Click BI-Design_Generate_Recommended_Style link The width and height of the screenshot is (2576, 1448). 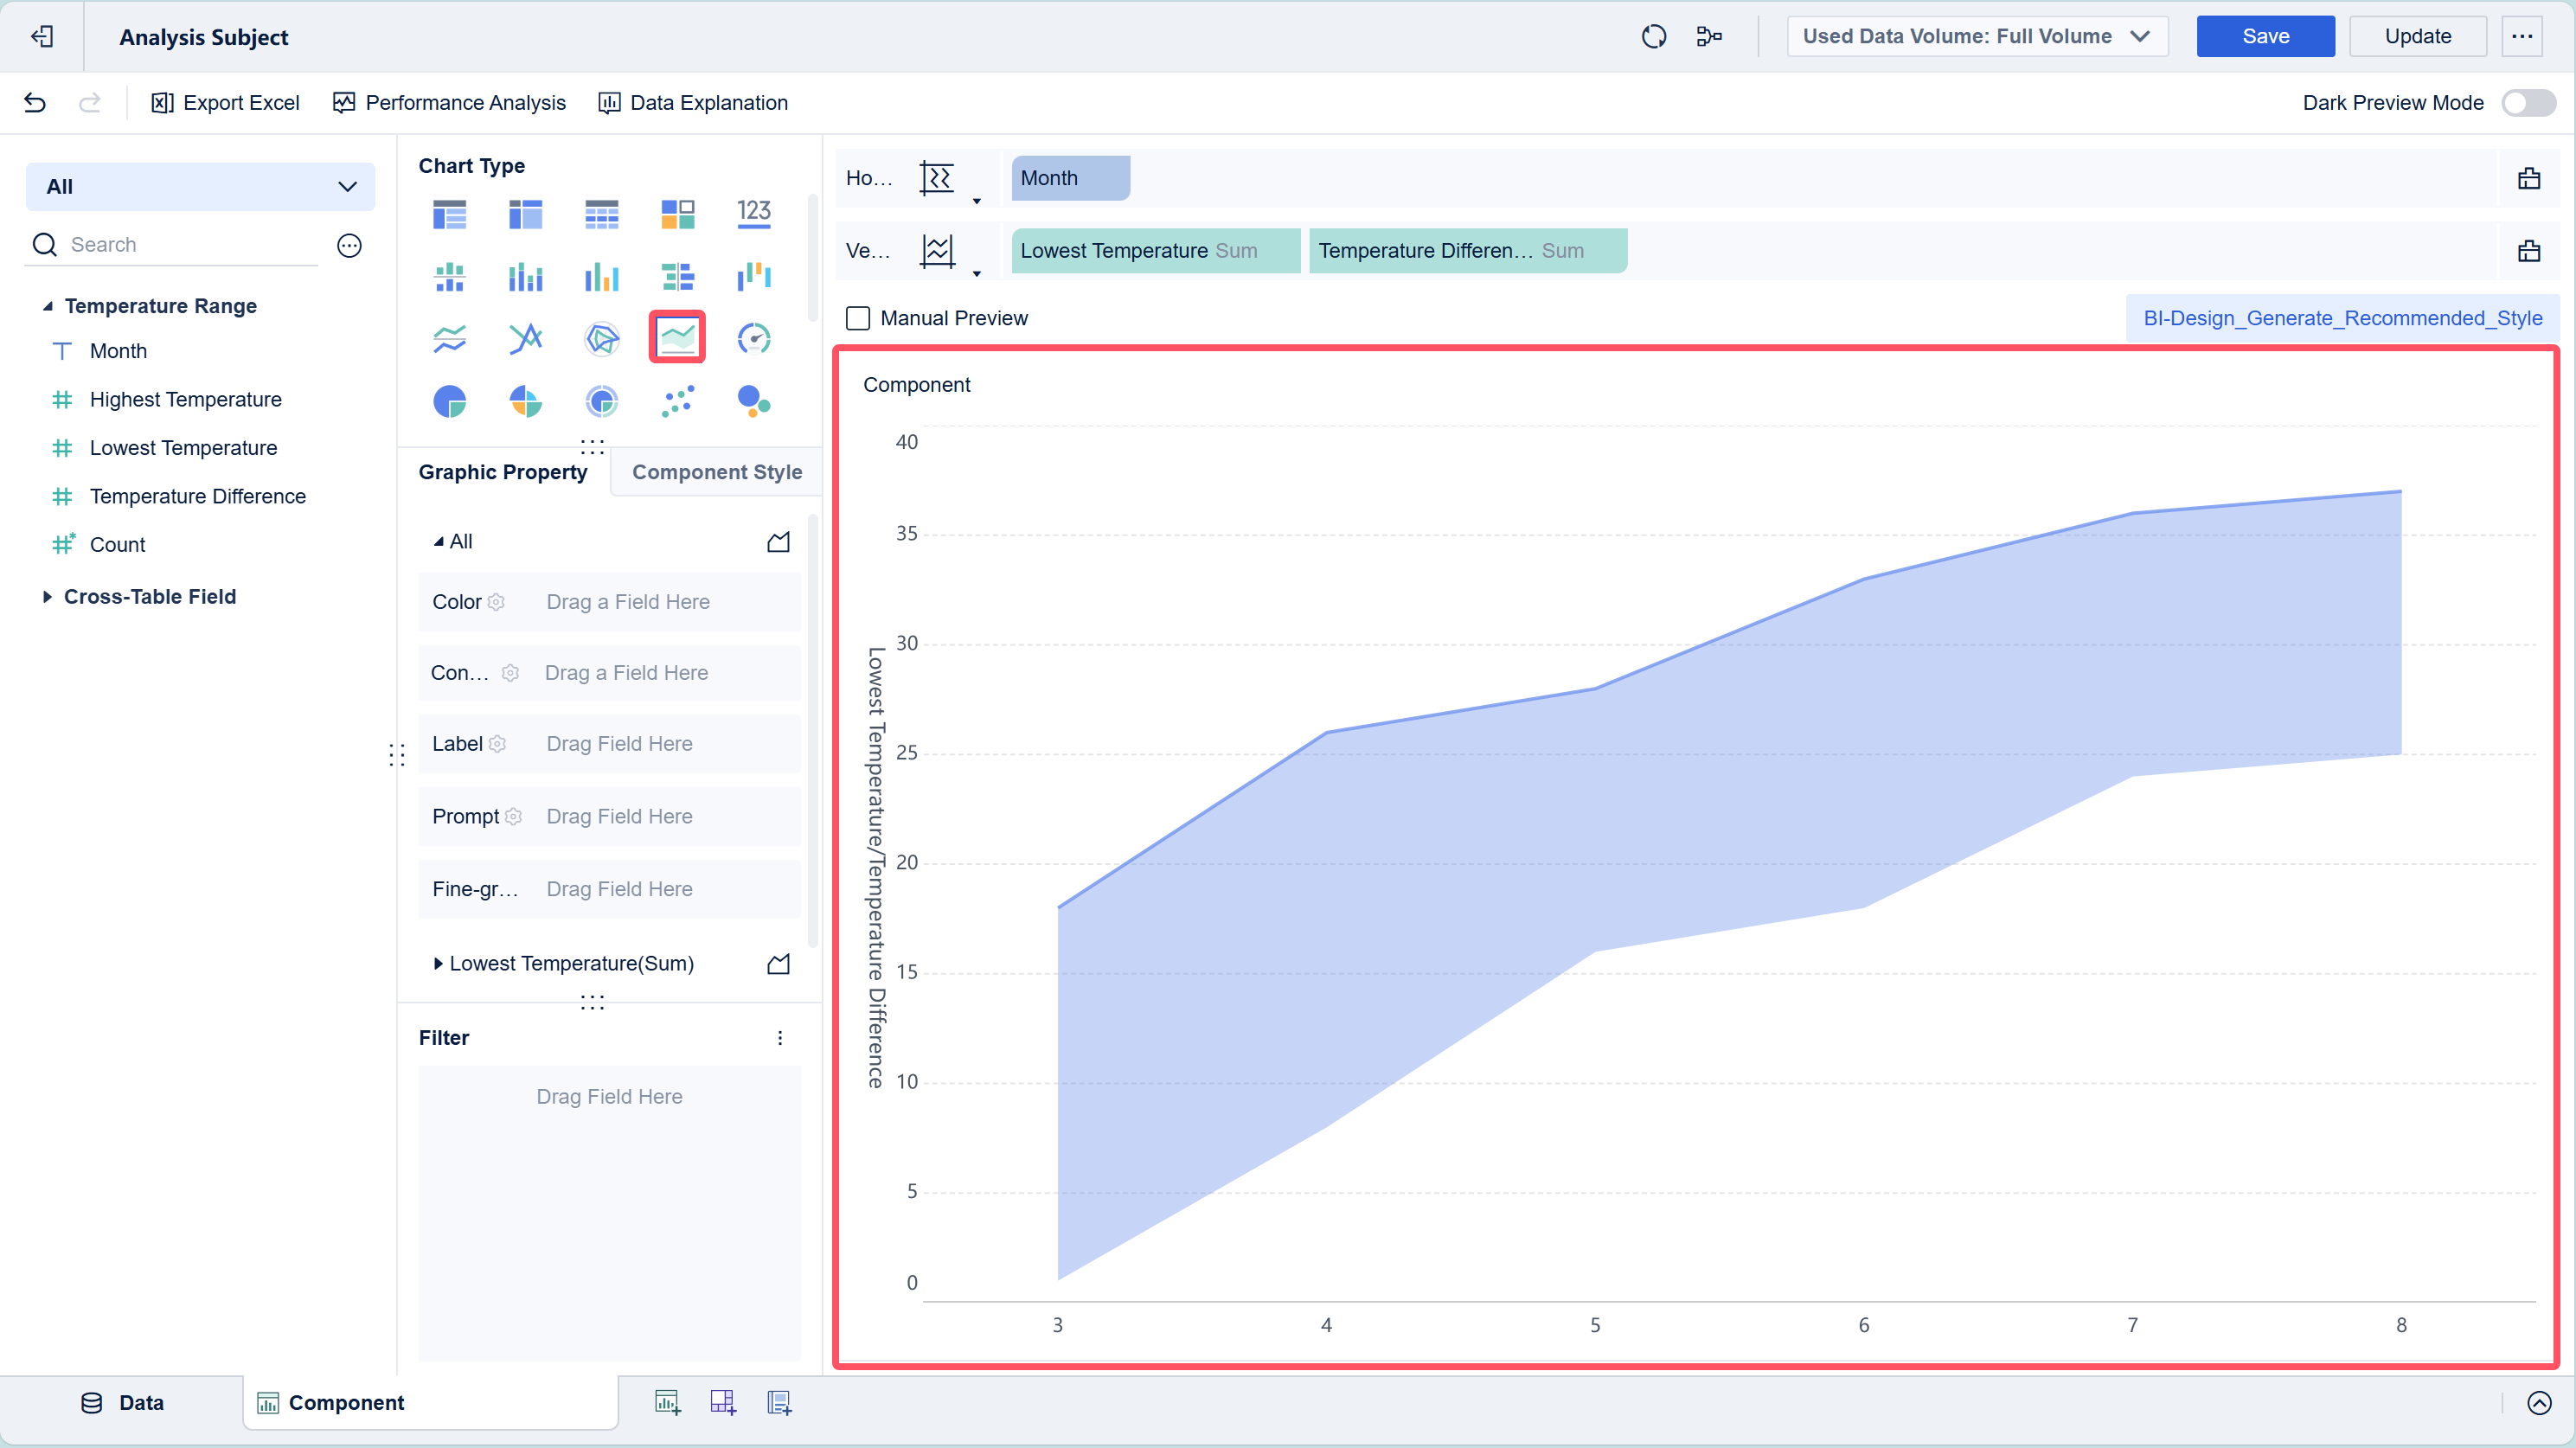tap(2341, 318)
